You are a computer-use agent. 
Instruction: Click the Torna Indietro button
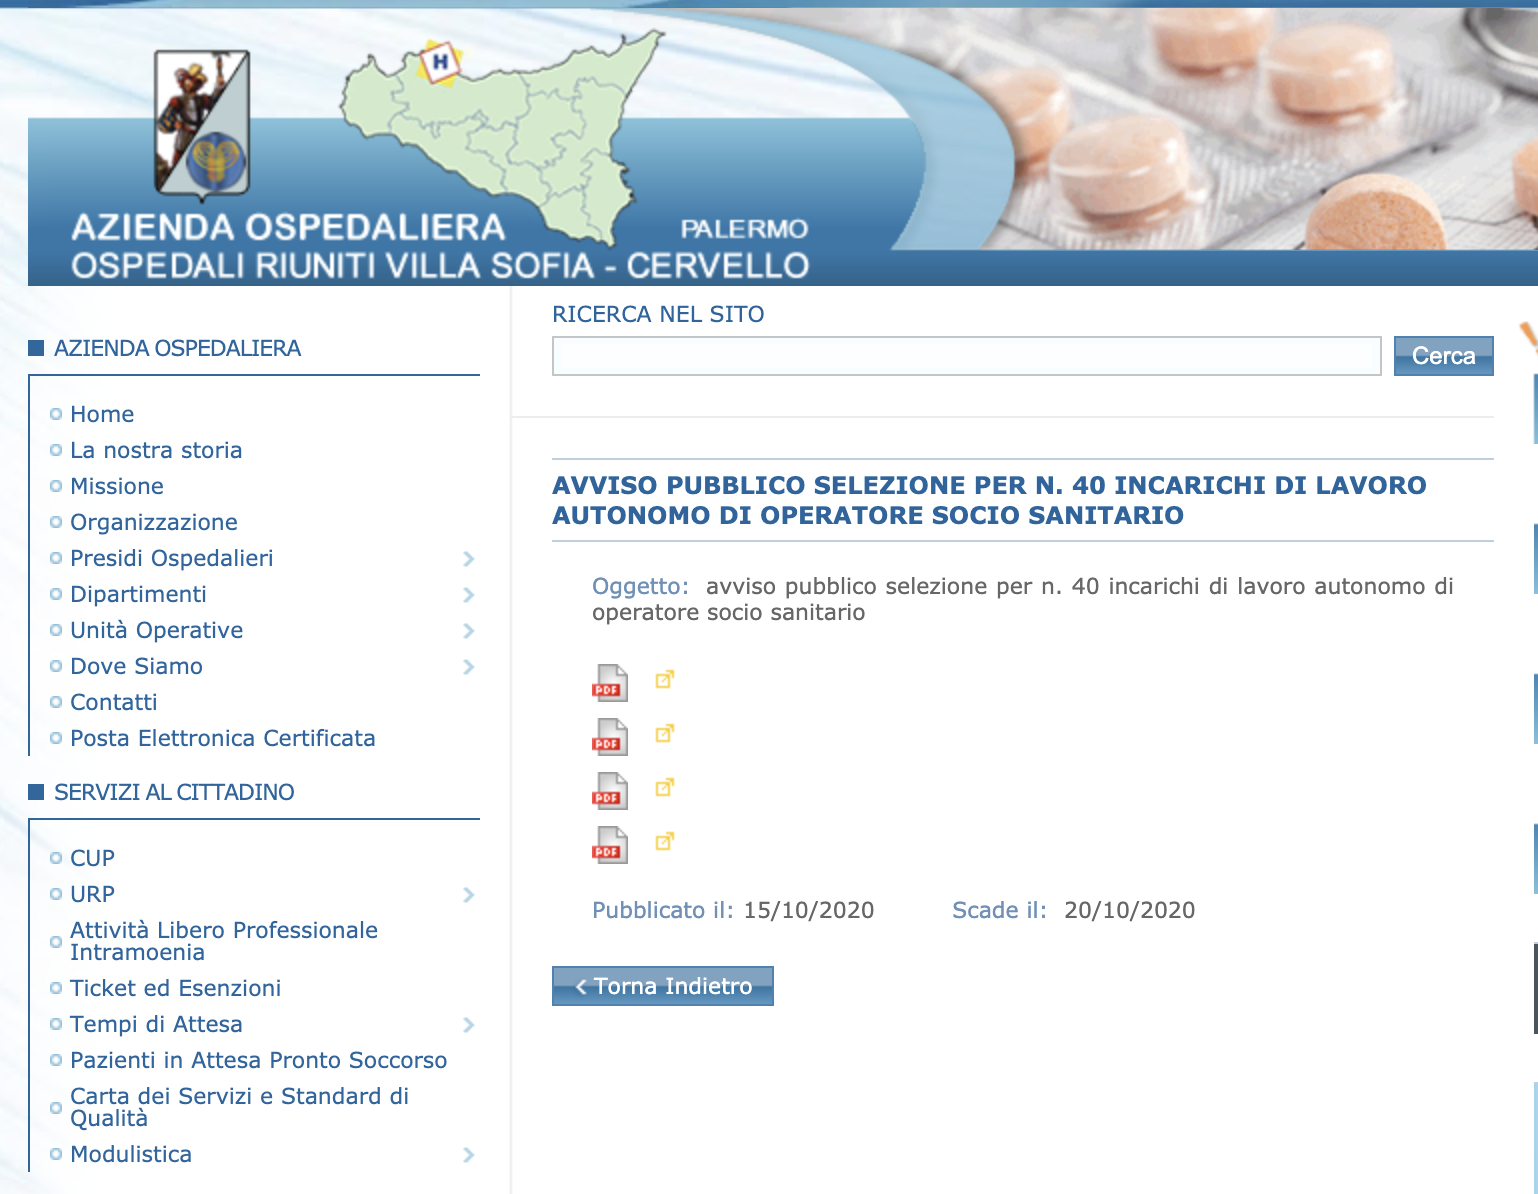[662, 986]
